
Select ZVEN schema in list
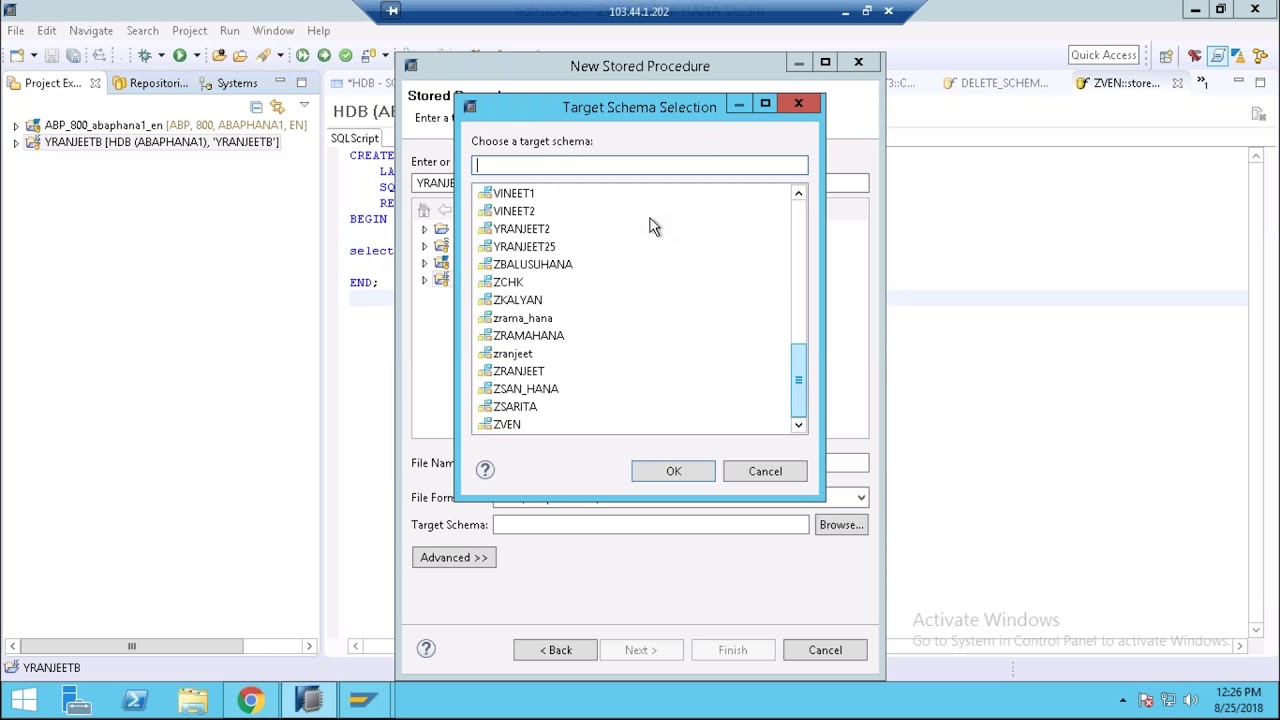pos(507,424)
